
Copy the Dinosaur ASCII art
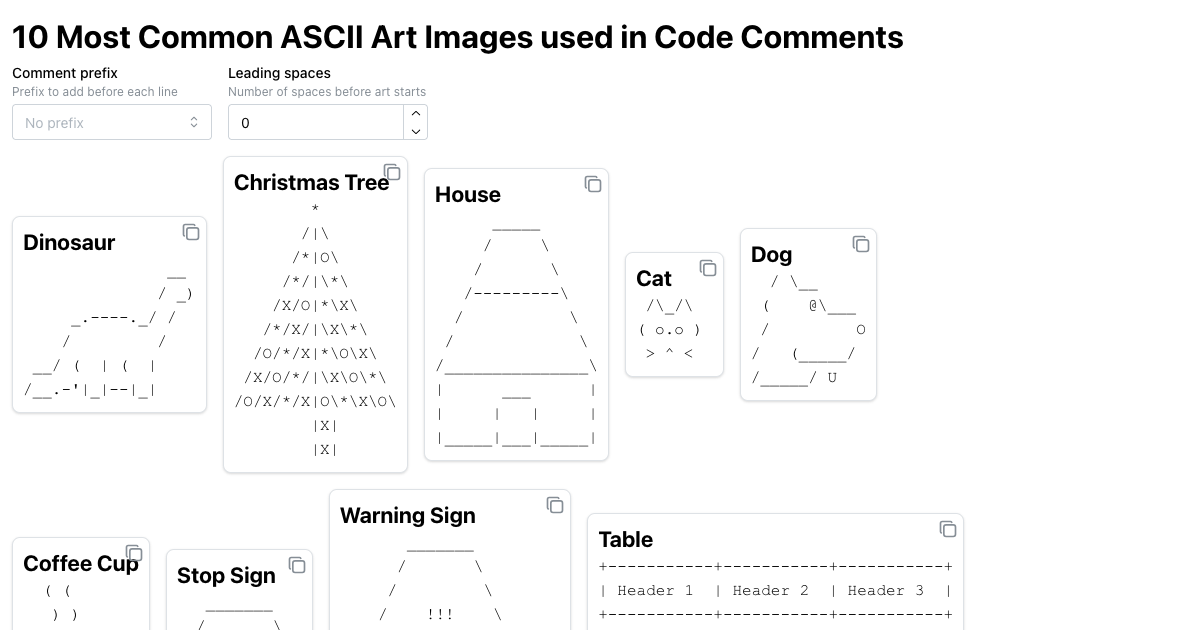click(191, 232)
